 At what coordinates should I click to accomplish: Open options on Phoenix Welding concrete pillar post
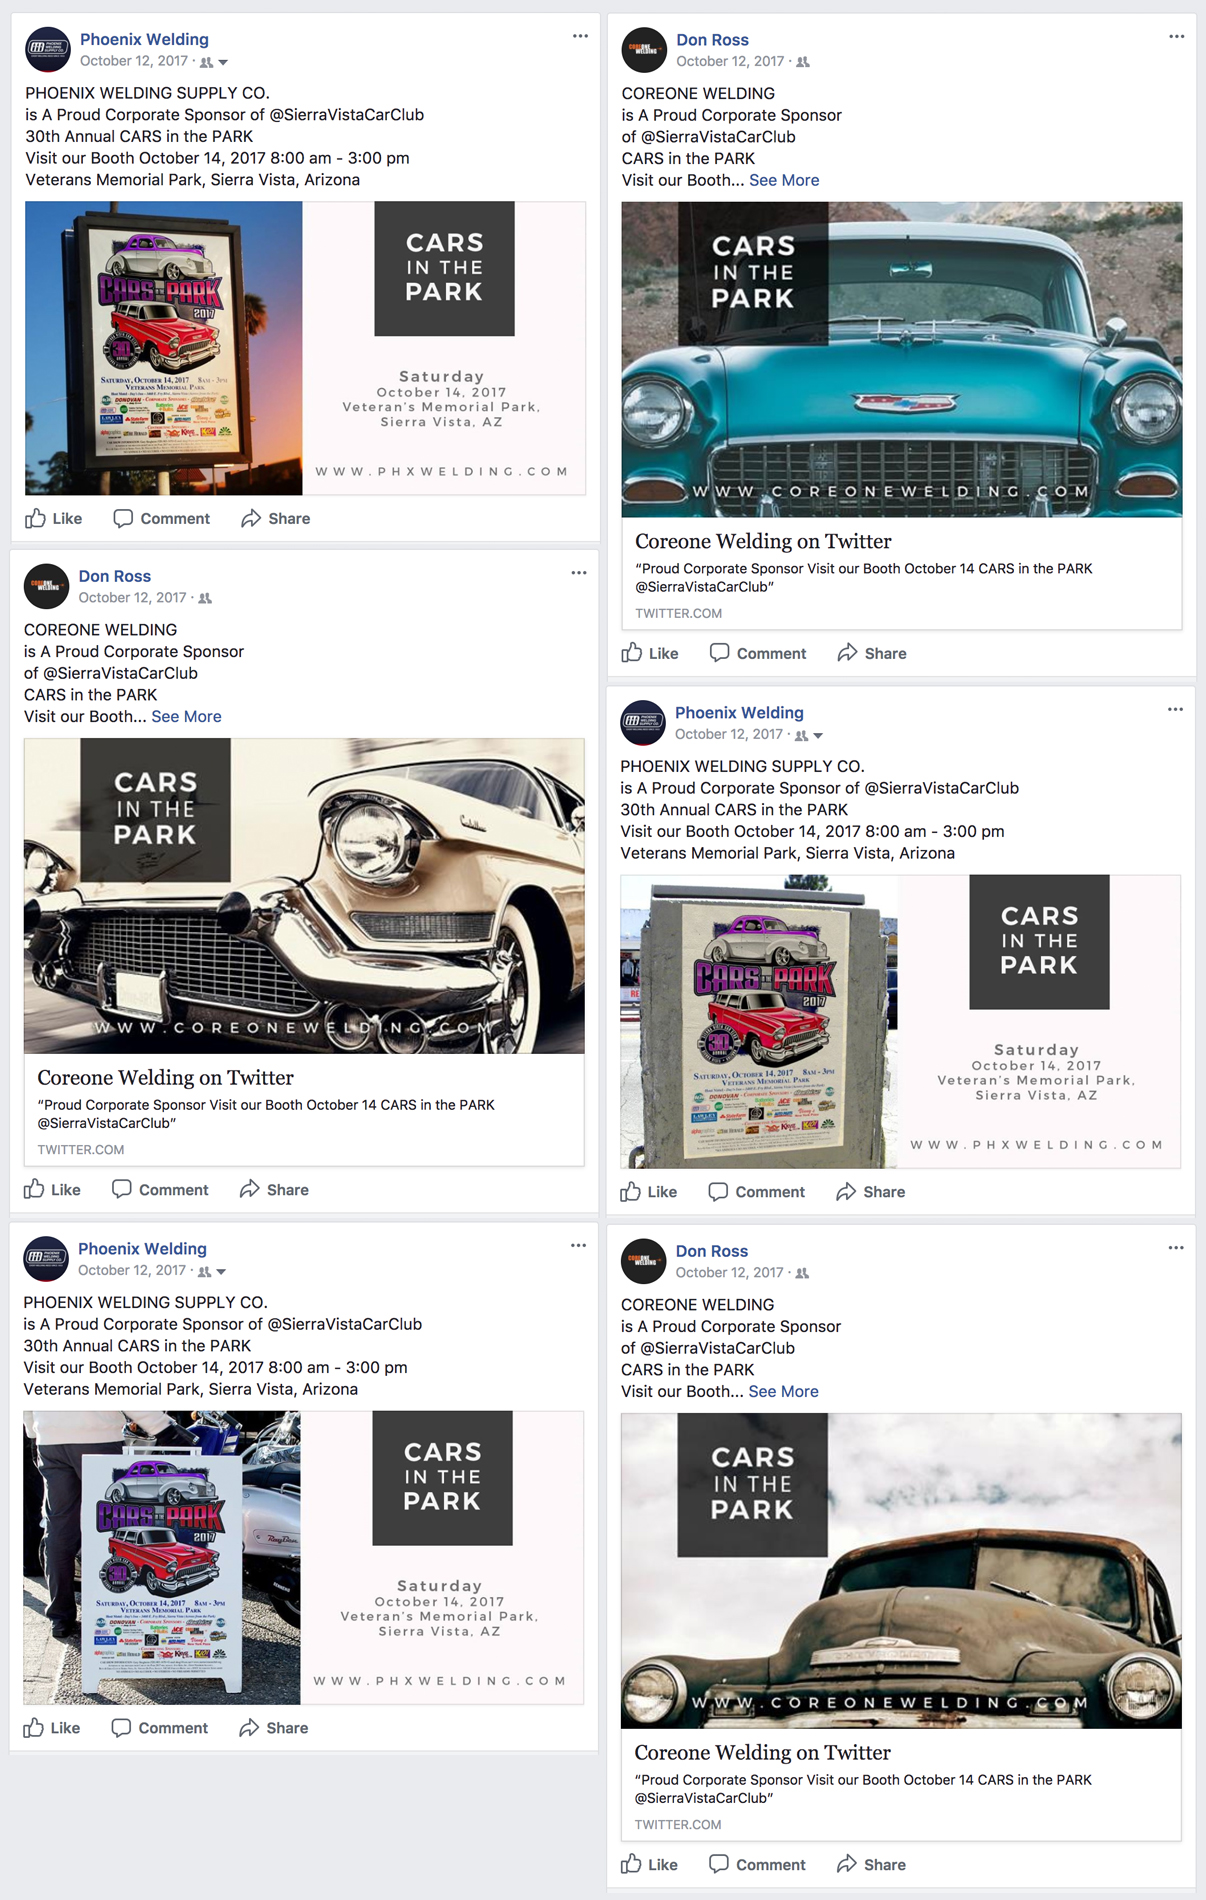(x=1175, y=710)
